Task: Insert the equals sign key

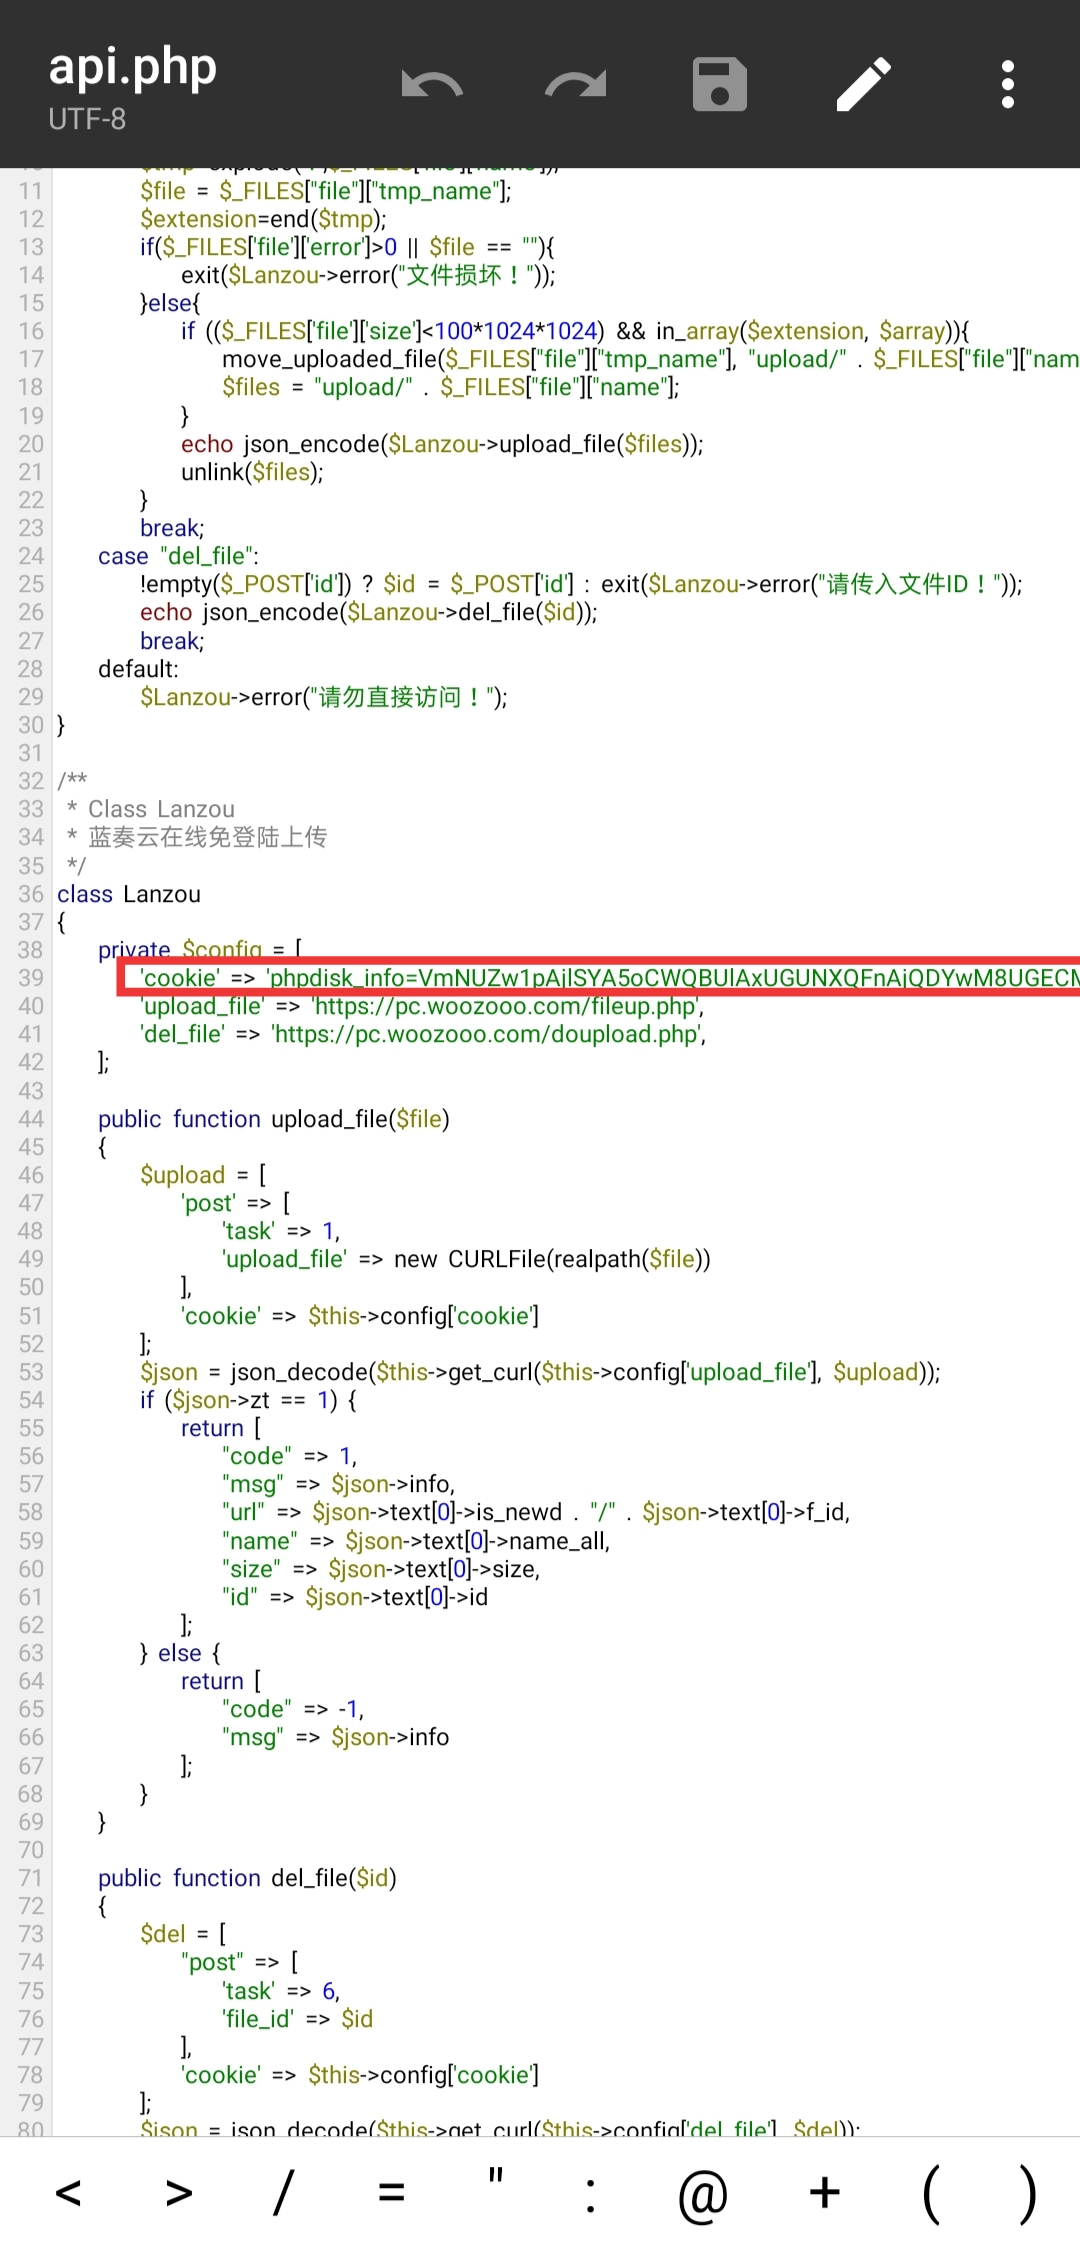Action: coord(391,2193)
